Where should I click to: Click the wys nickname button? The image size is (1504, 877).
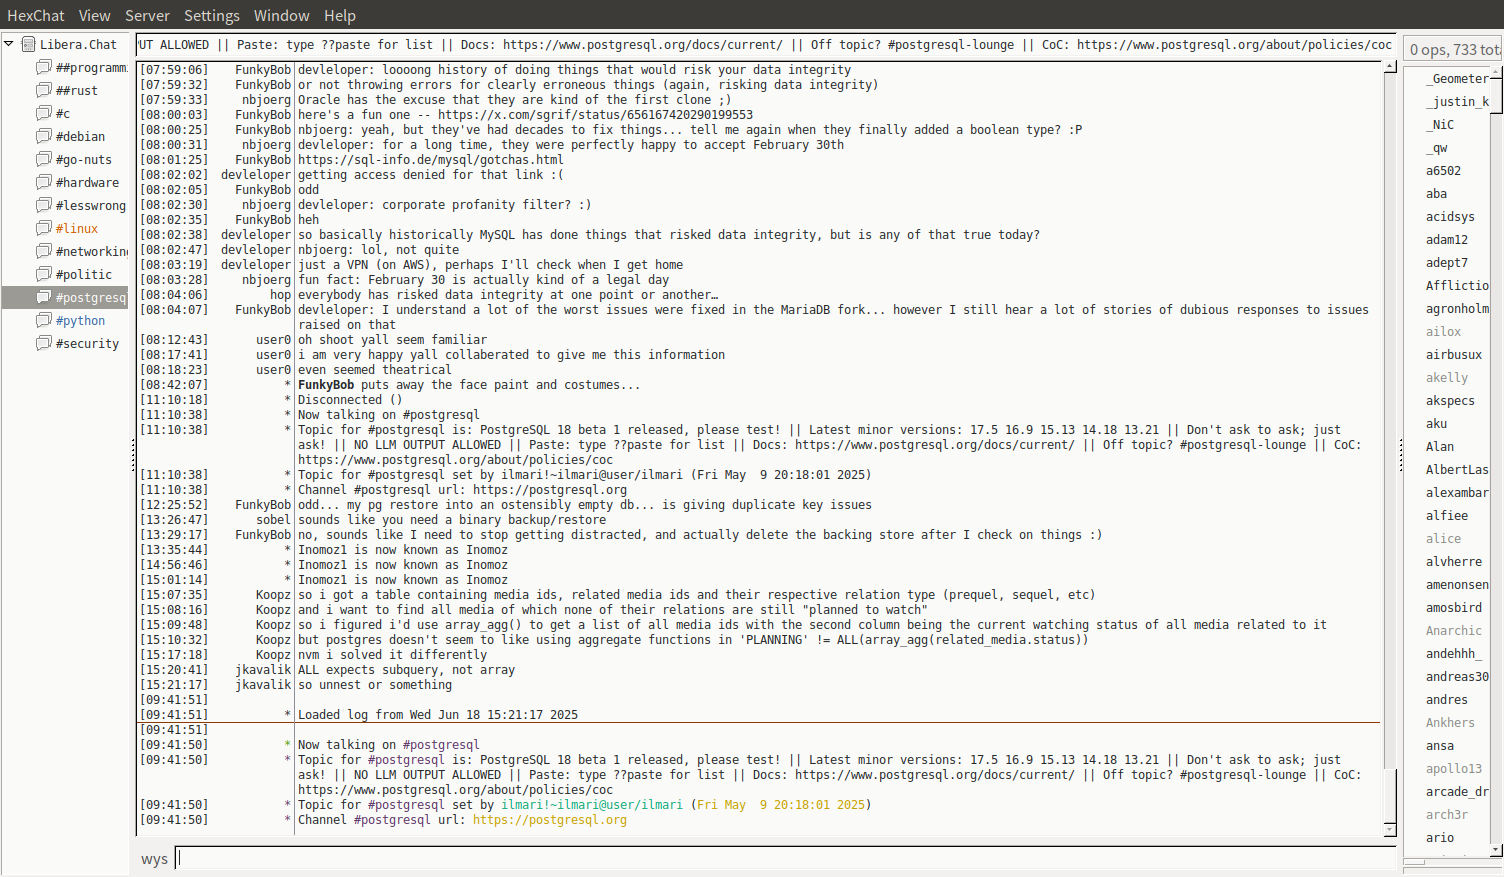(x=154, y=859)
